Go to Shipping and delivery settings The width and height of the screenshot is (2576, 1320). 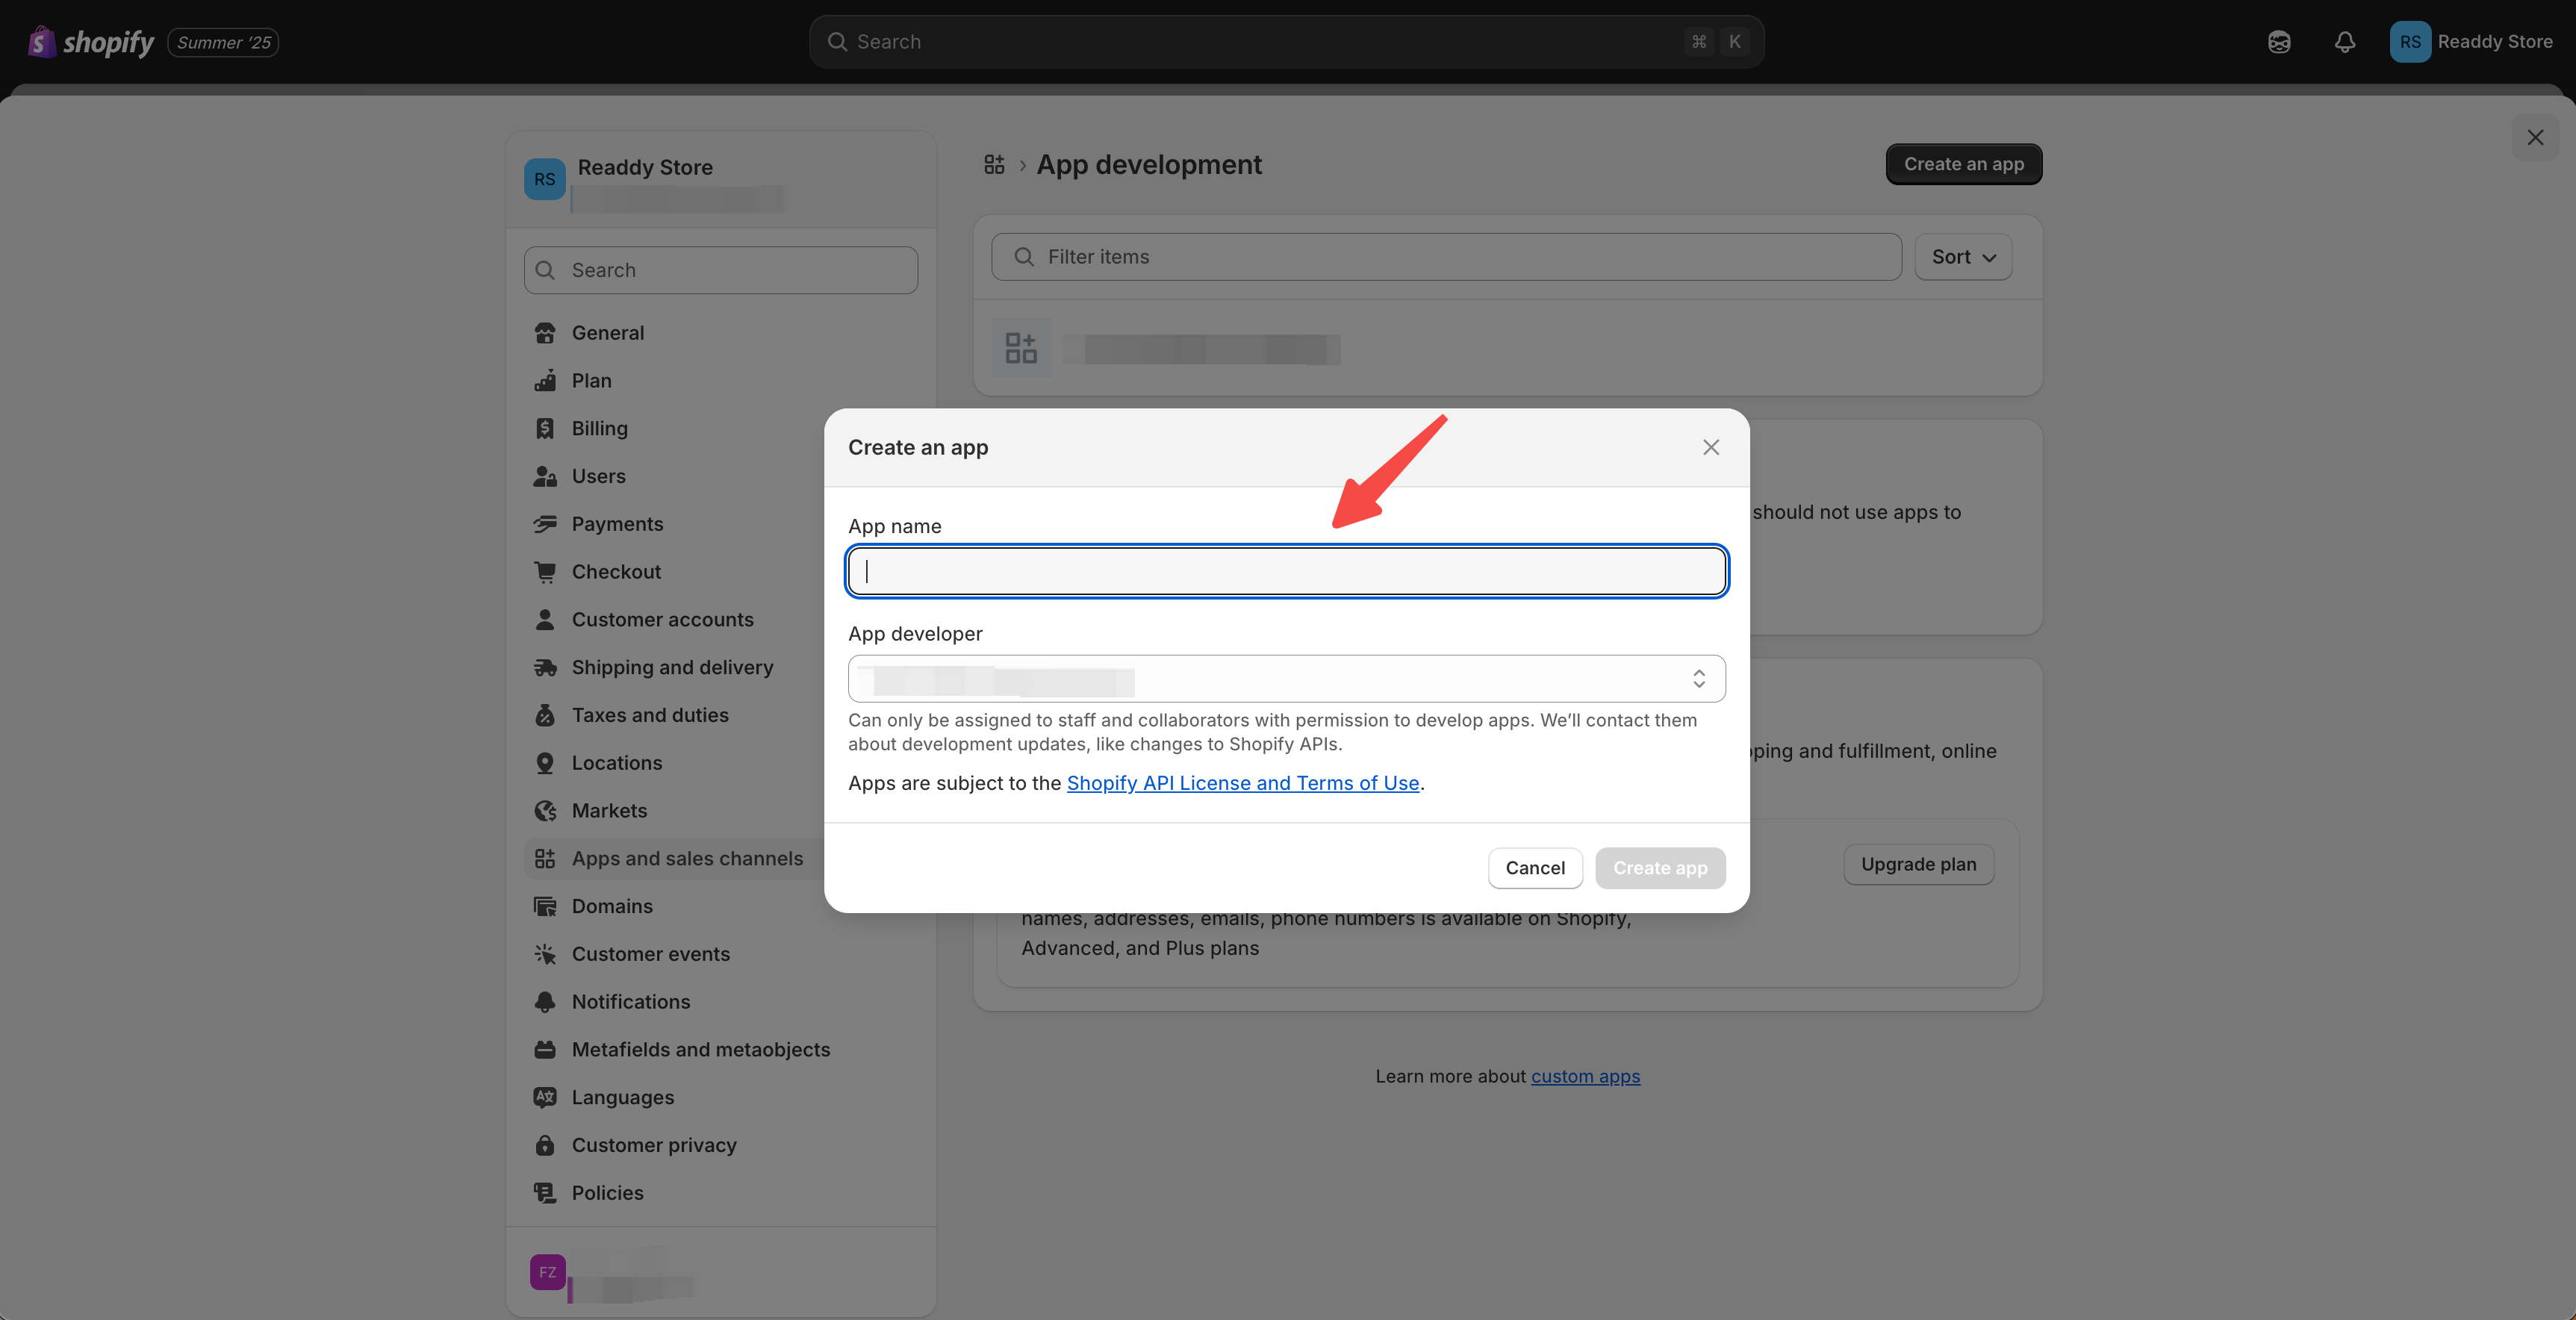672,667
